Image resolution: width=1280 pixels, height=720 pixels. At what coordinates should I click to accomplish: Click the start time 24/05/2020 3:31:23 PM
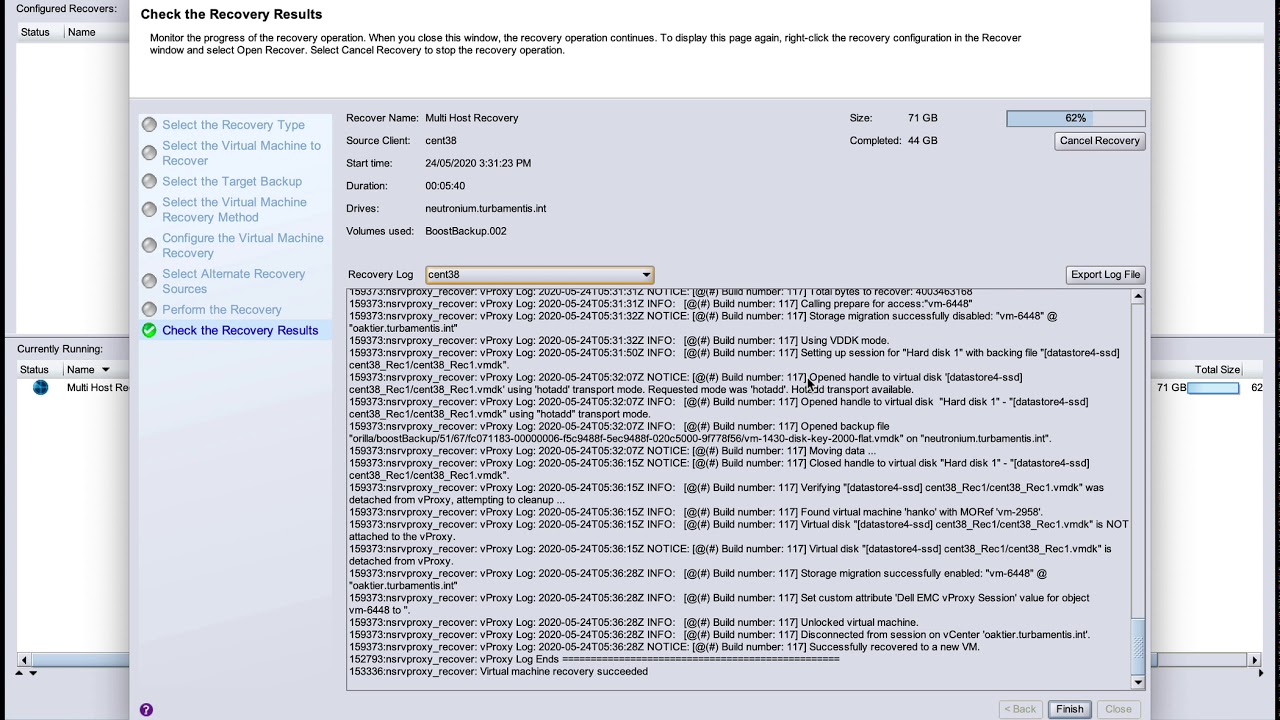point(478,163)
